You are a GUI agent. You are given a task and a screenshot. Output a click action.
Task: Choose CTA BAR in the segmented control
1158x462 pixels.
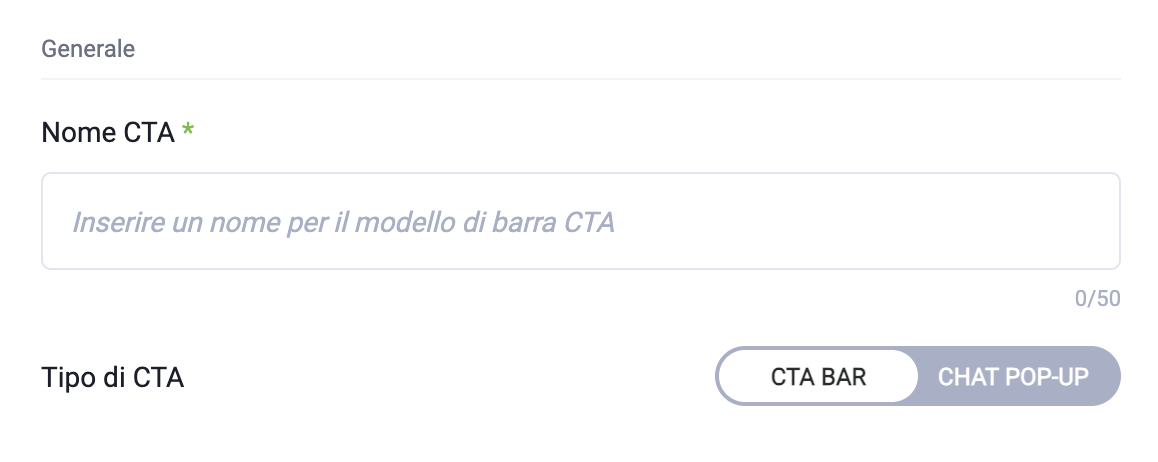click(x=817, y=377)
